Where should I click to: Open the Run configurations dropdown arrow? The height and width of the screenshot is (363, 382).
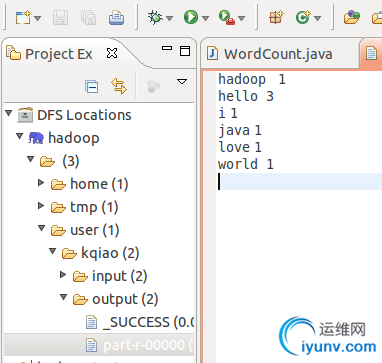(x=205, y=18)
